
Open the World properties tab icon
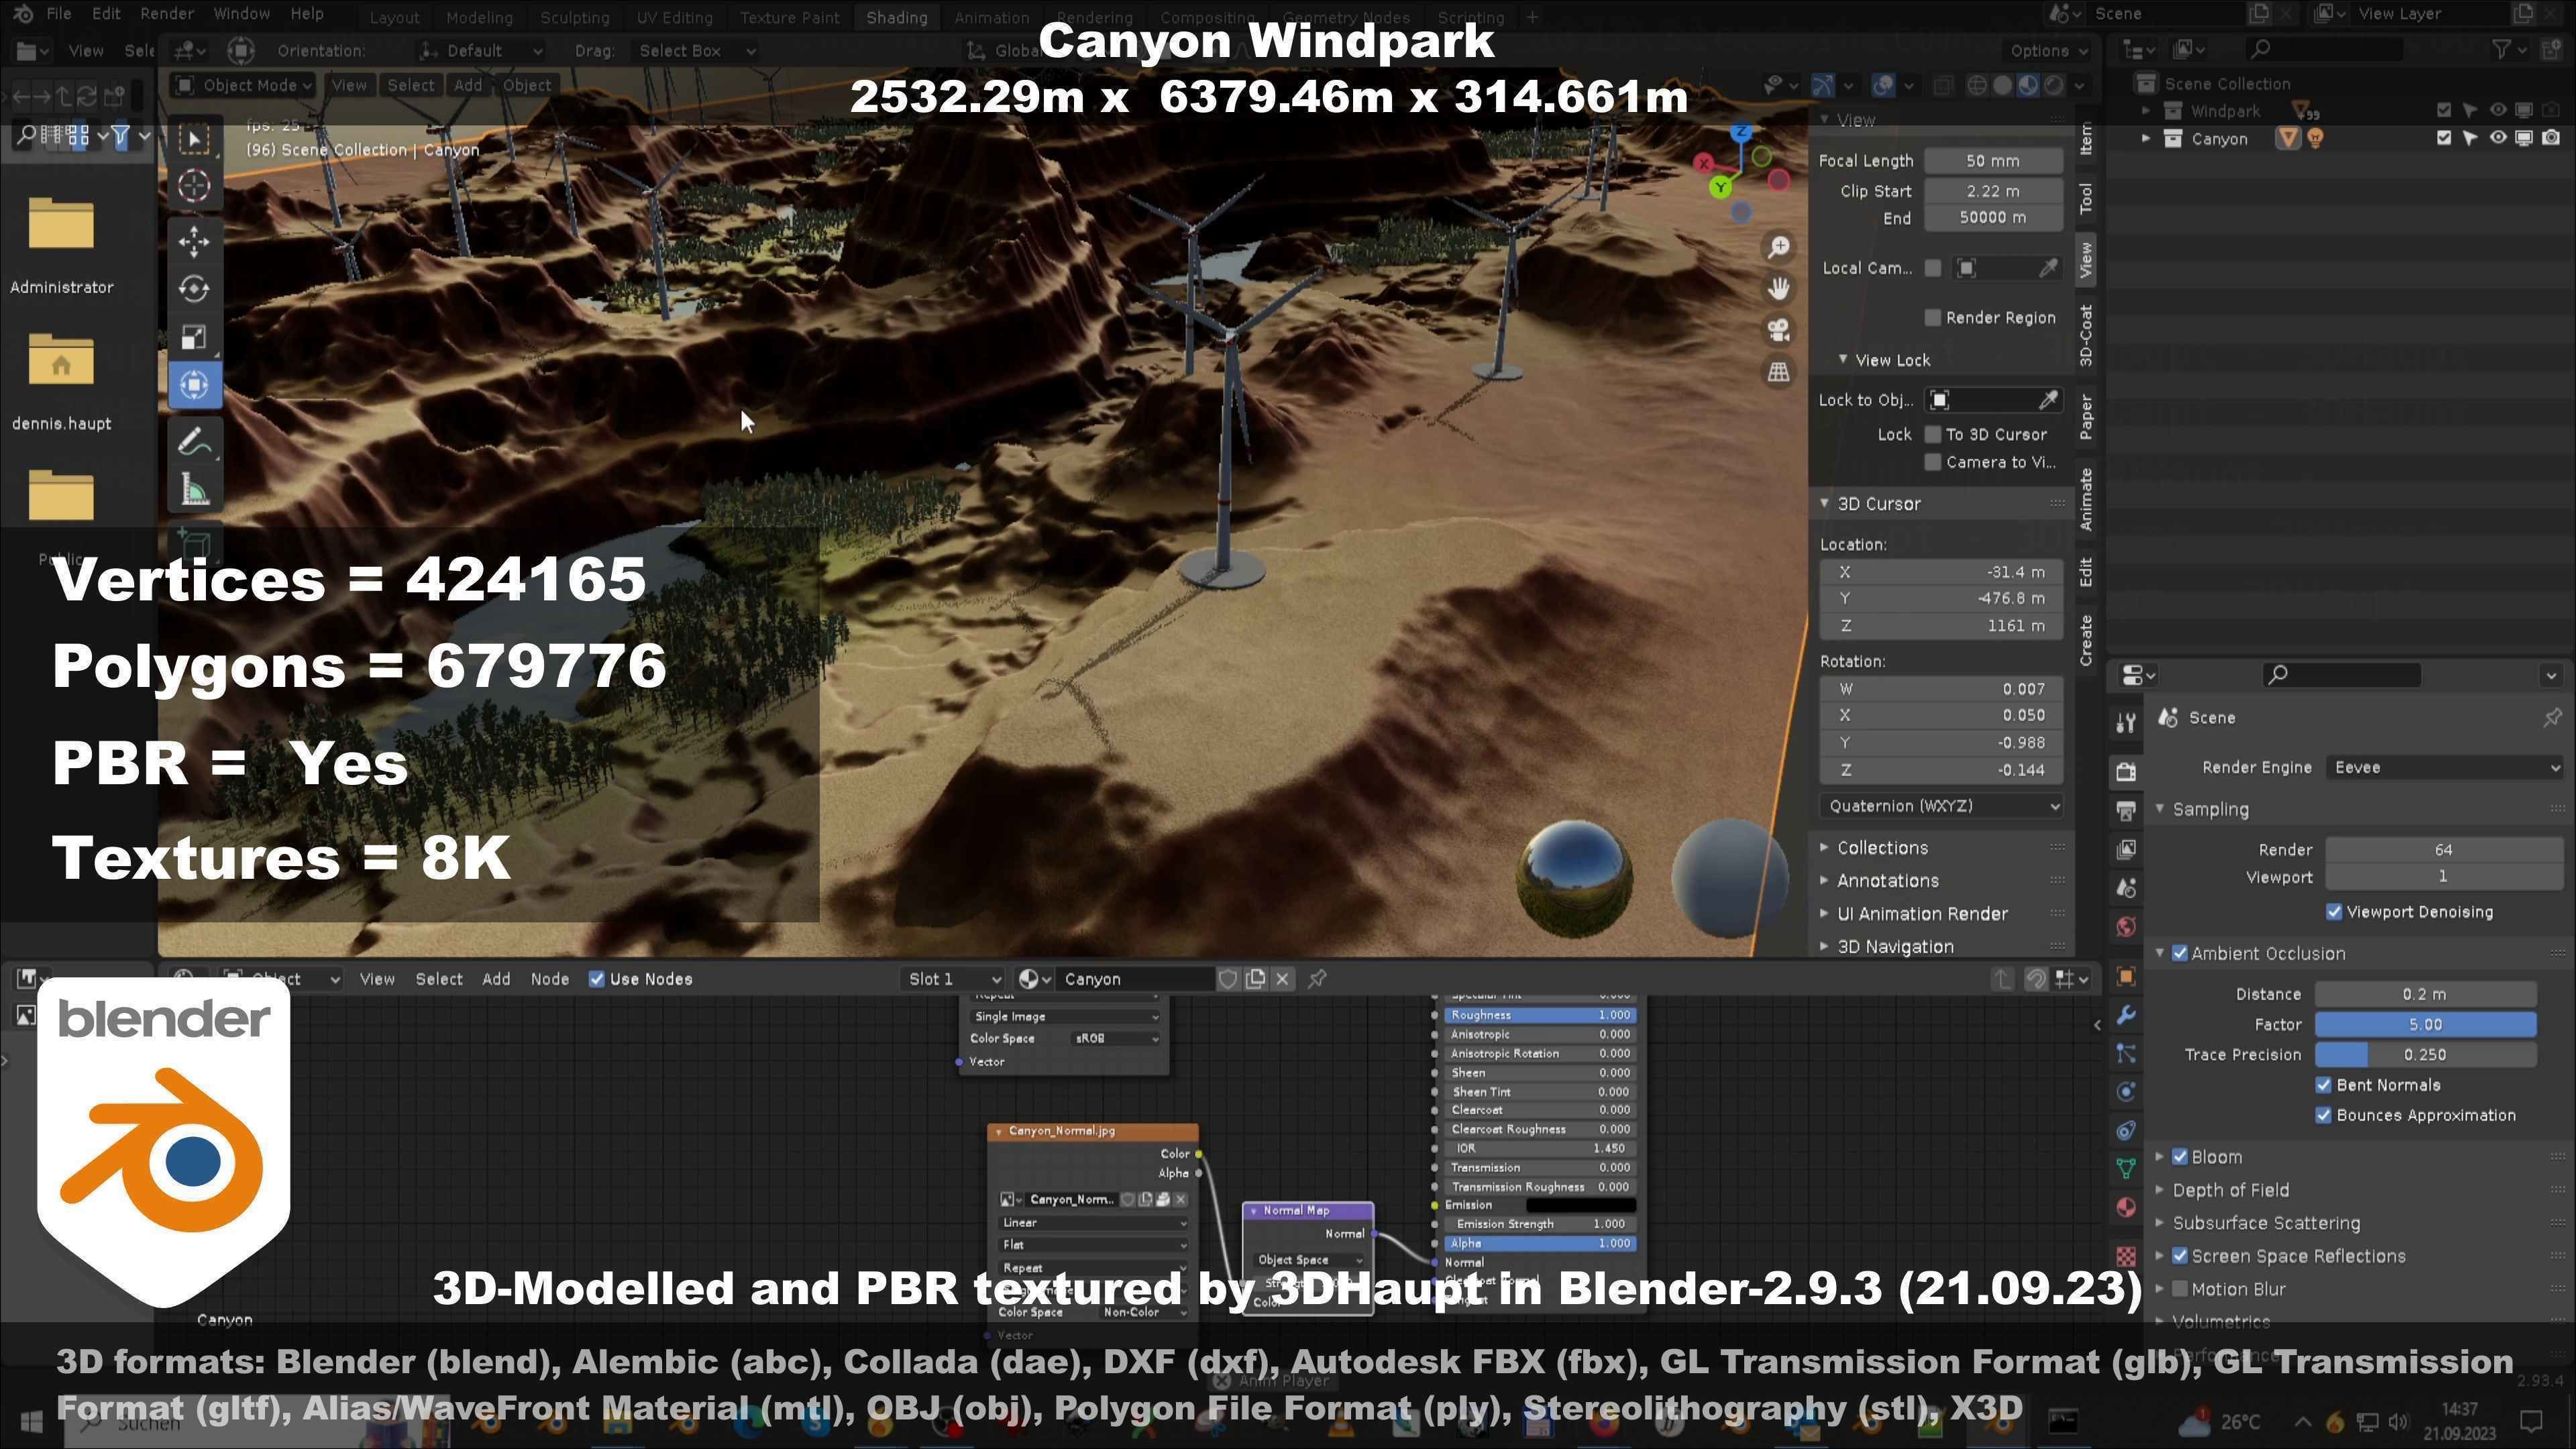tap(2126, 927)
